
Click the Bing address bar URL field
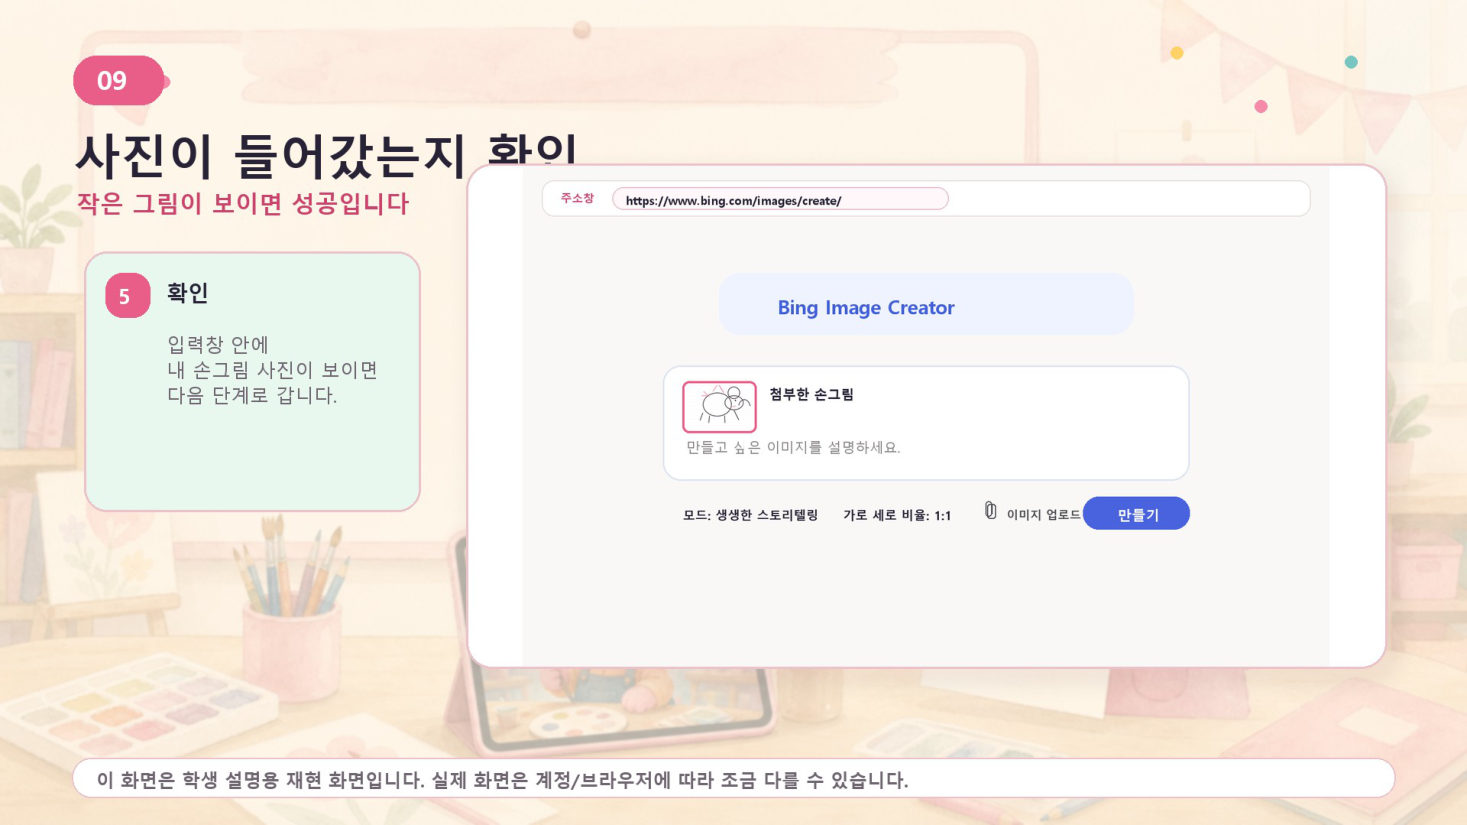click(x=780, y=199)
